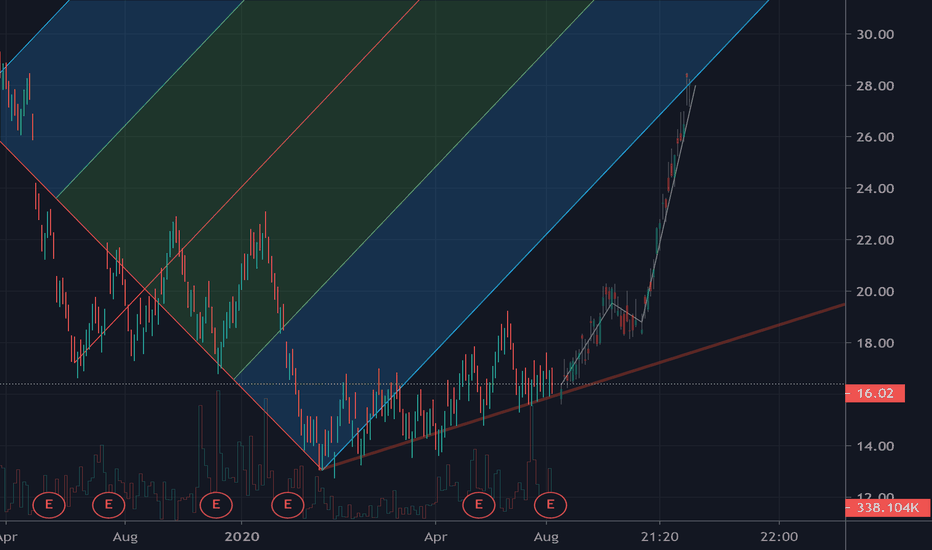Select the earnings E marker just after 2020
The width and height of the screenshot is (932, 550).
pyautogui.click(x=288, y=505)
